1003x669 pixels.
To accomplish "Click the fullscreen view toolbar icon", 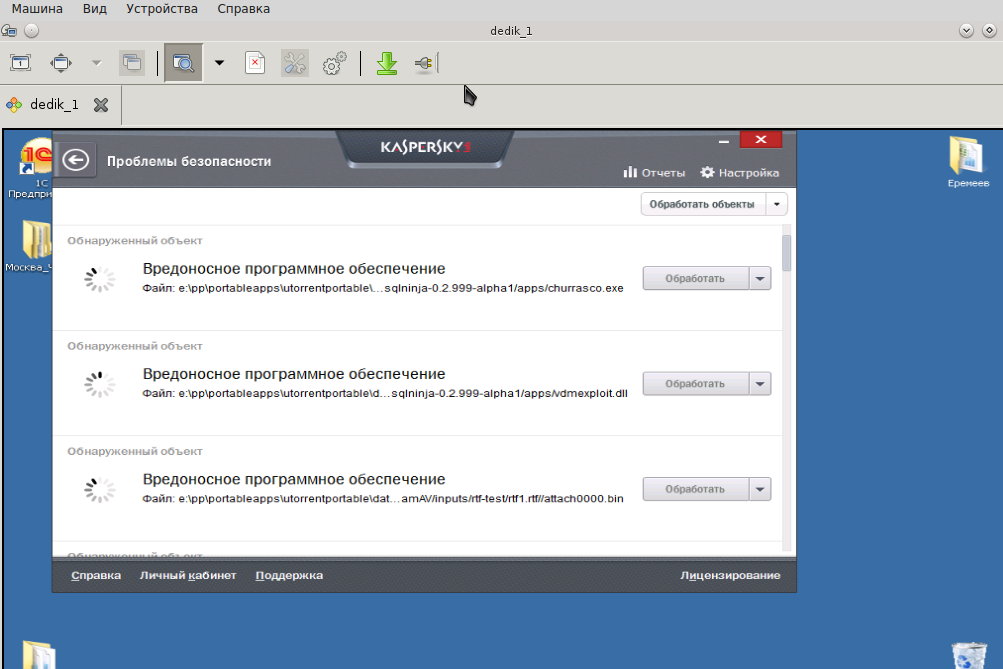I will [20, 63].
